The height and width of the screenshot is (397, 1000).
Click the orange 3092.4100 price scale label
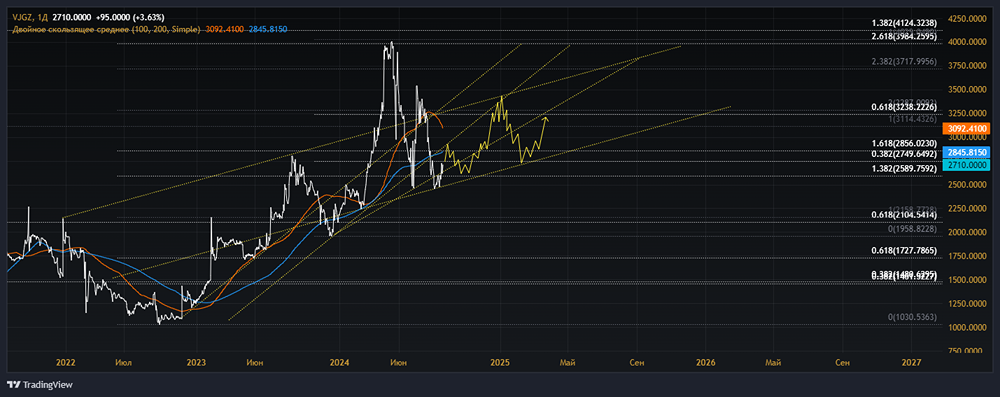pos(968,128)
